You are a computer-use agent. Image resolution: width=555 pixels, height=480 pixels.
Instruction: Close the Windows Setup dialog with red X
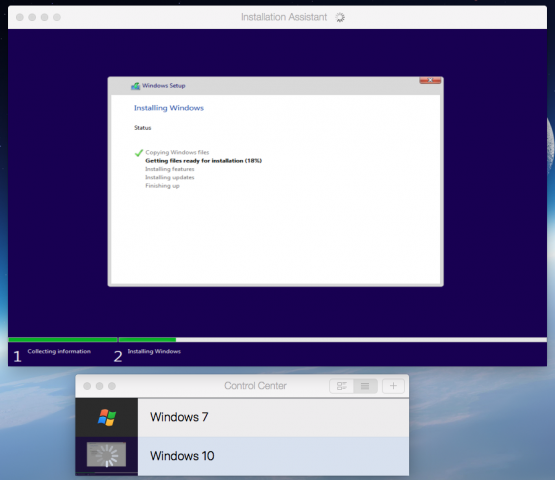coord(430,80)
